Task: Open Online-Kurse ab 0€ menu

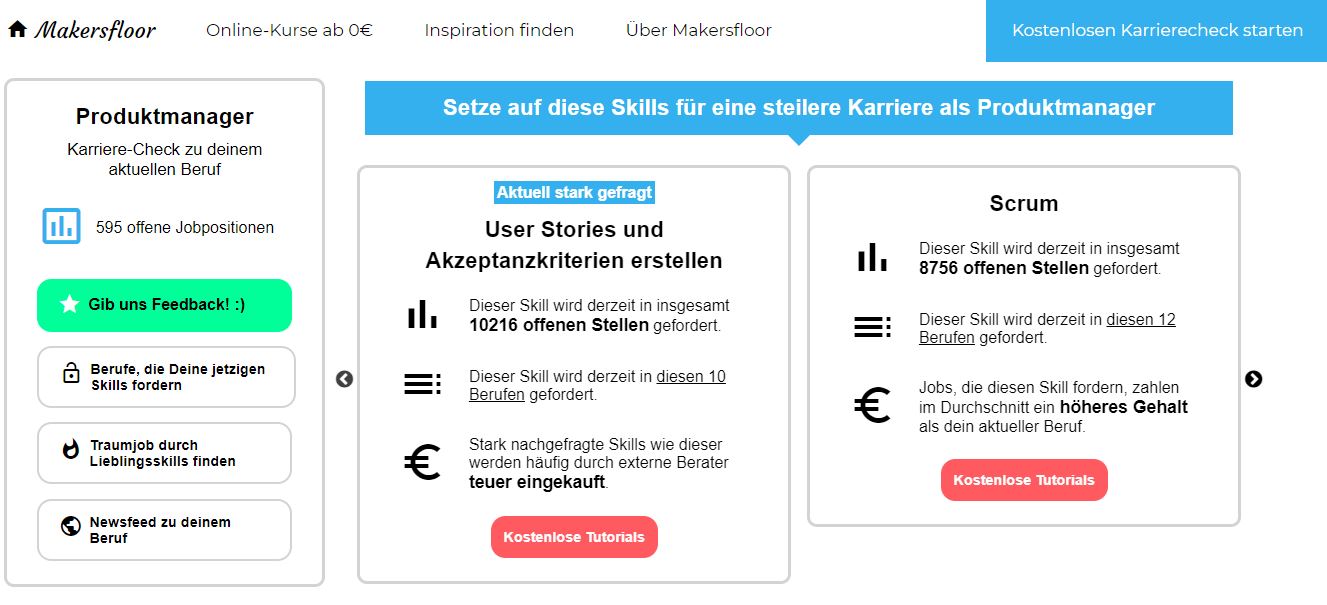Action: pyautogui.click(x=289, y=30)
